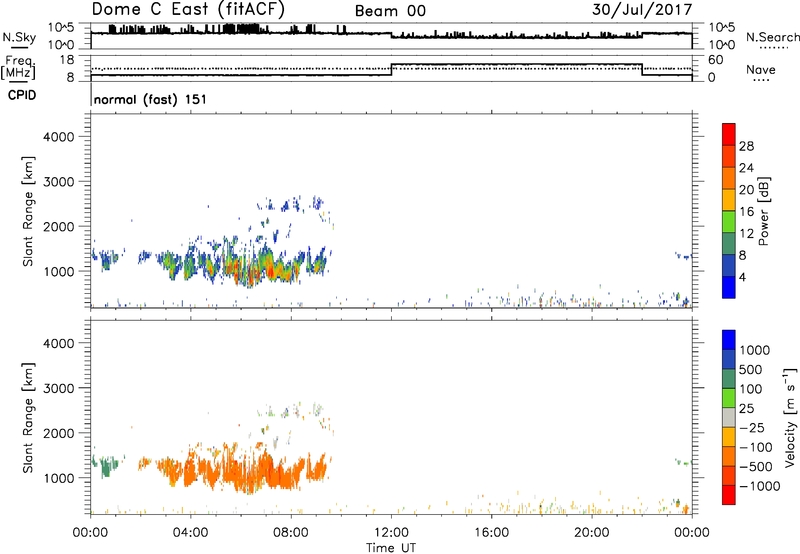The height and width of the screenshot is (554, 800).
Task: Pick the light green Power segment between 12 and 16
Action: pyautogui.click(x=729, y=221)
